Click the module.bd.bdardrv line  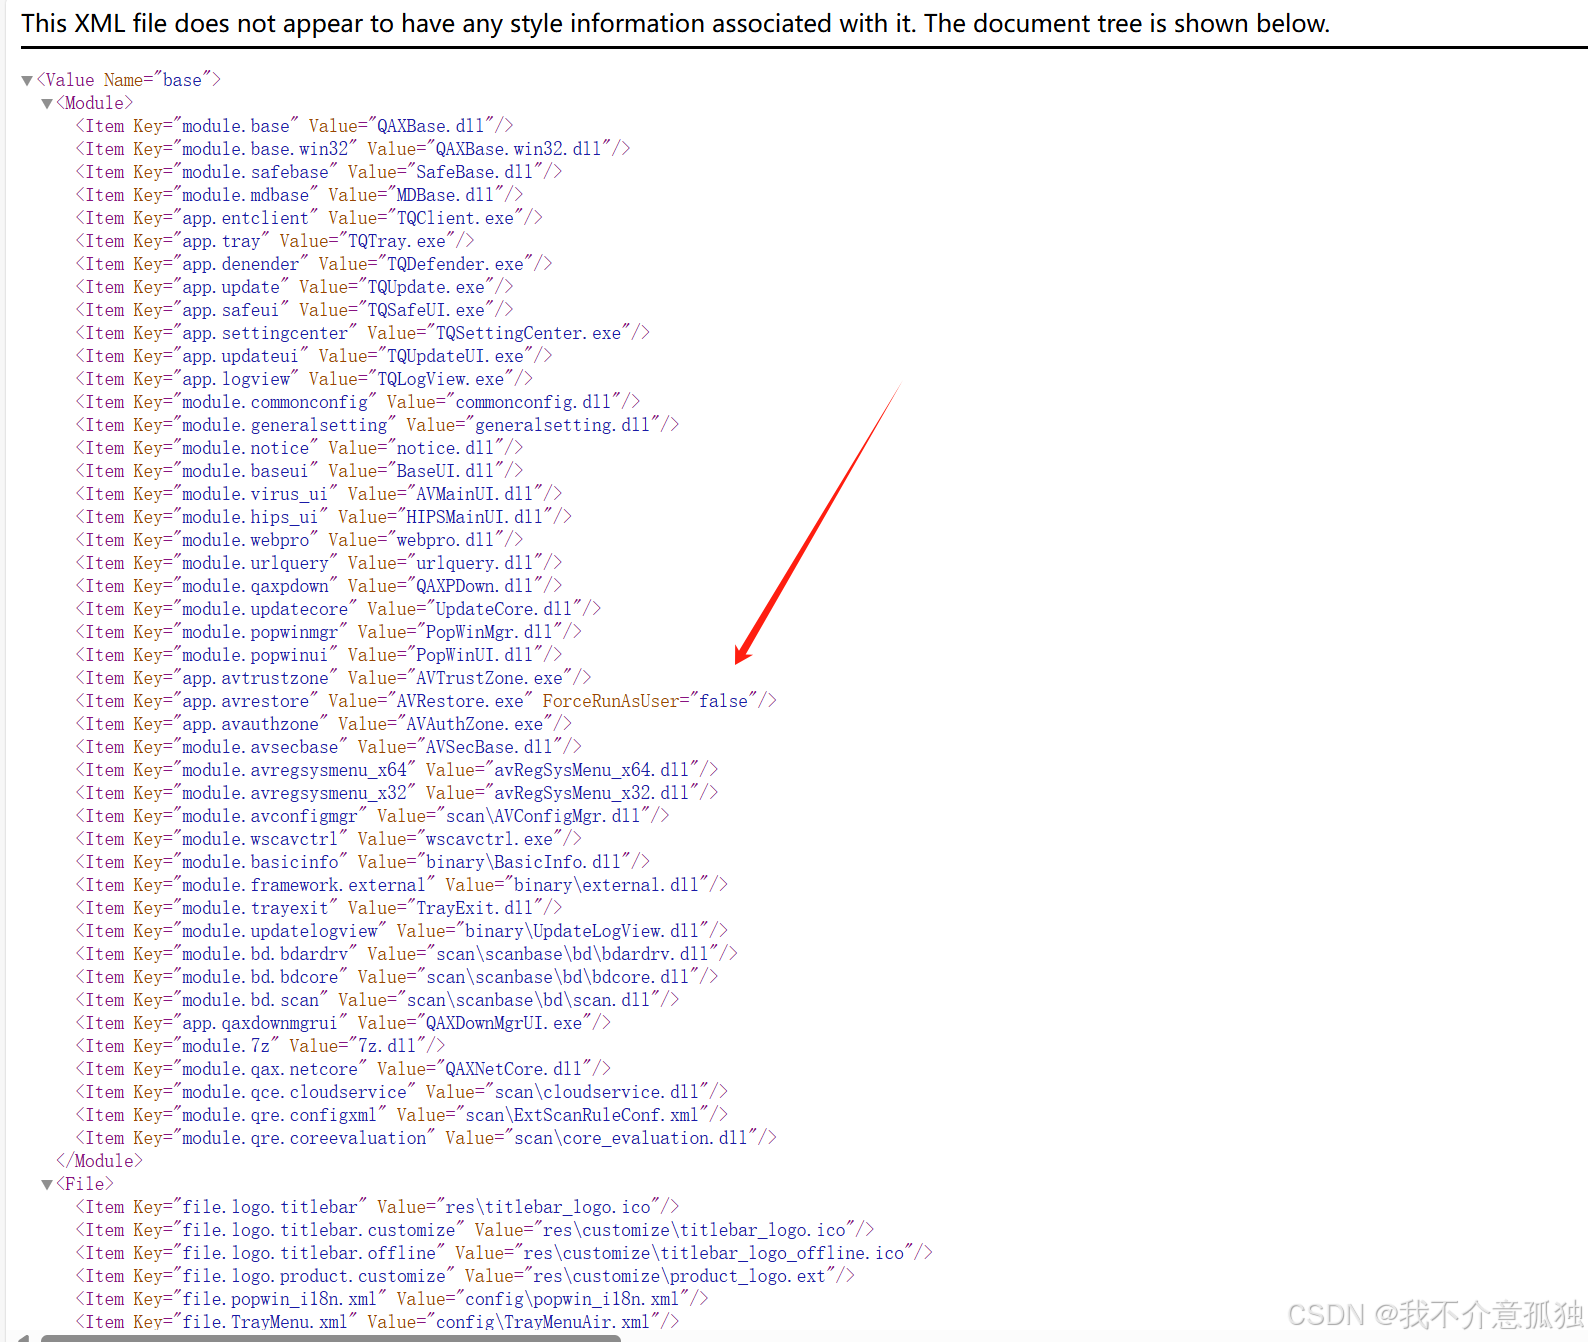[x=407, y=954]
